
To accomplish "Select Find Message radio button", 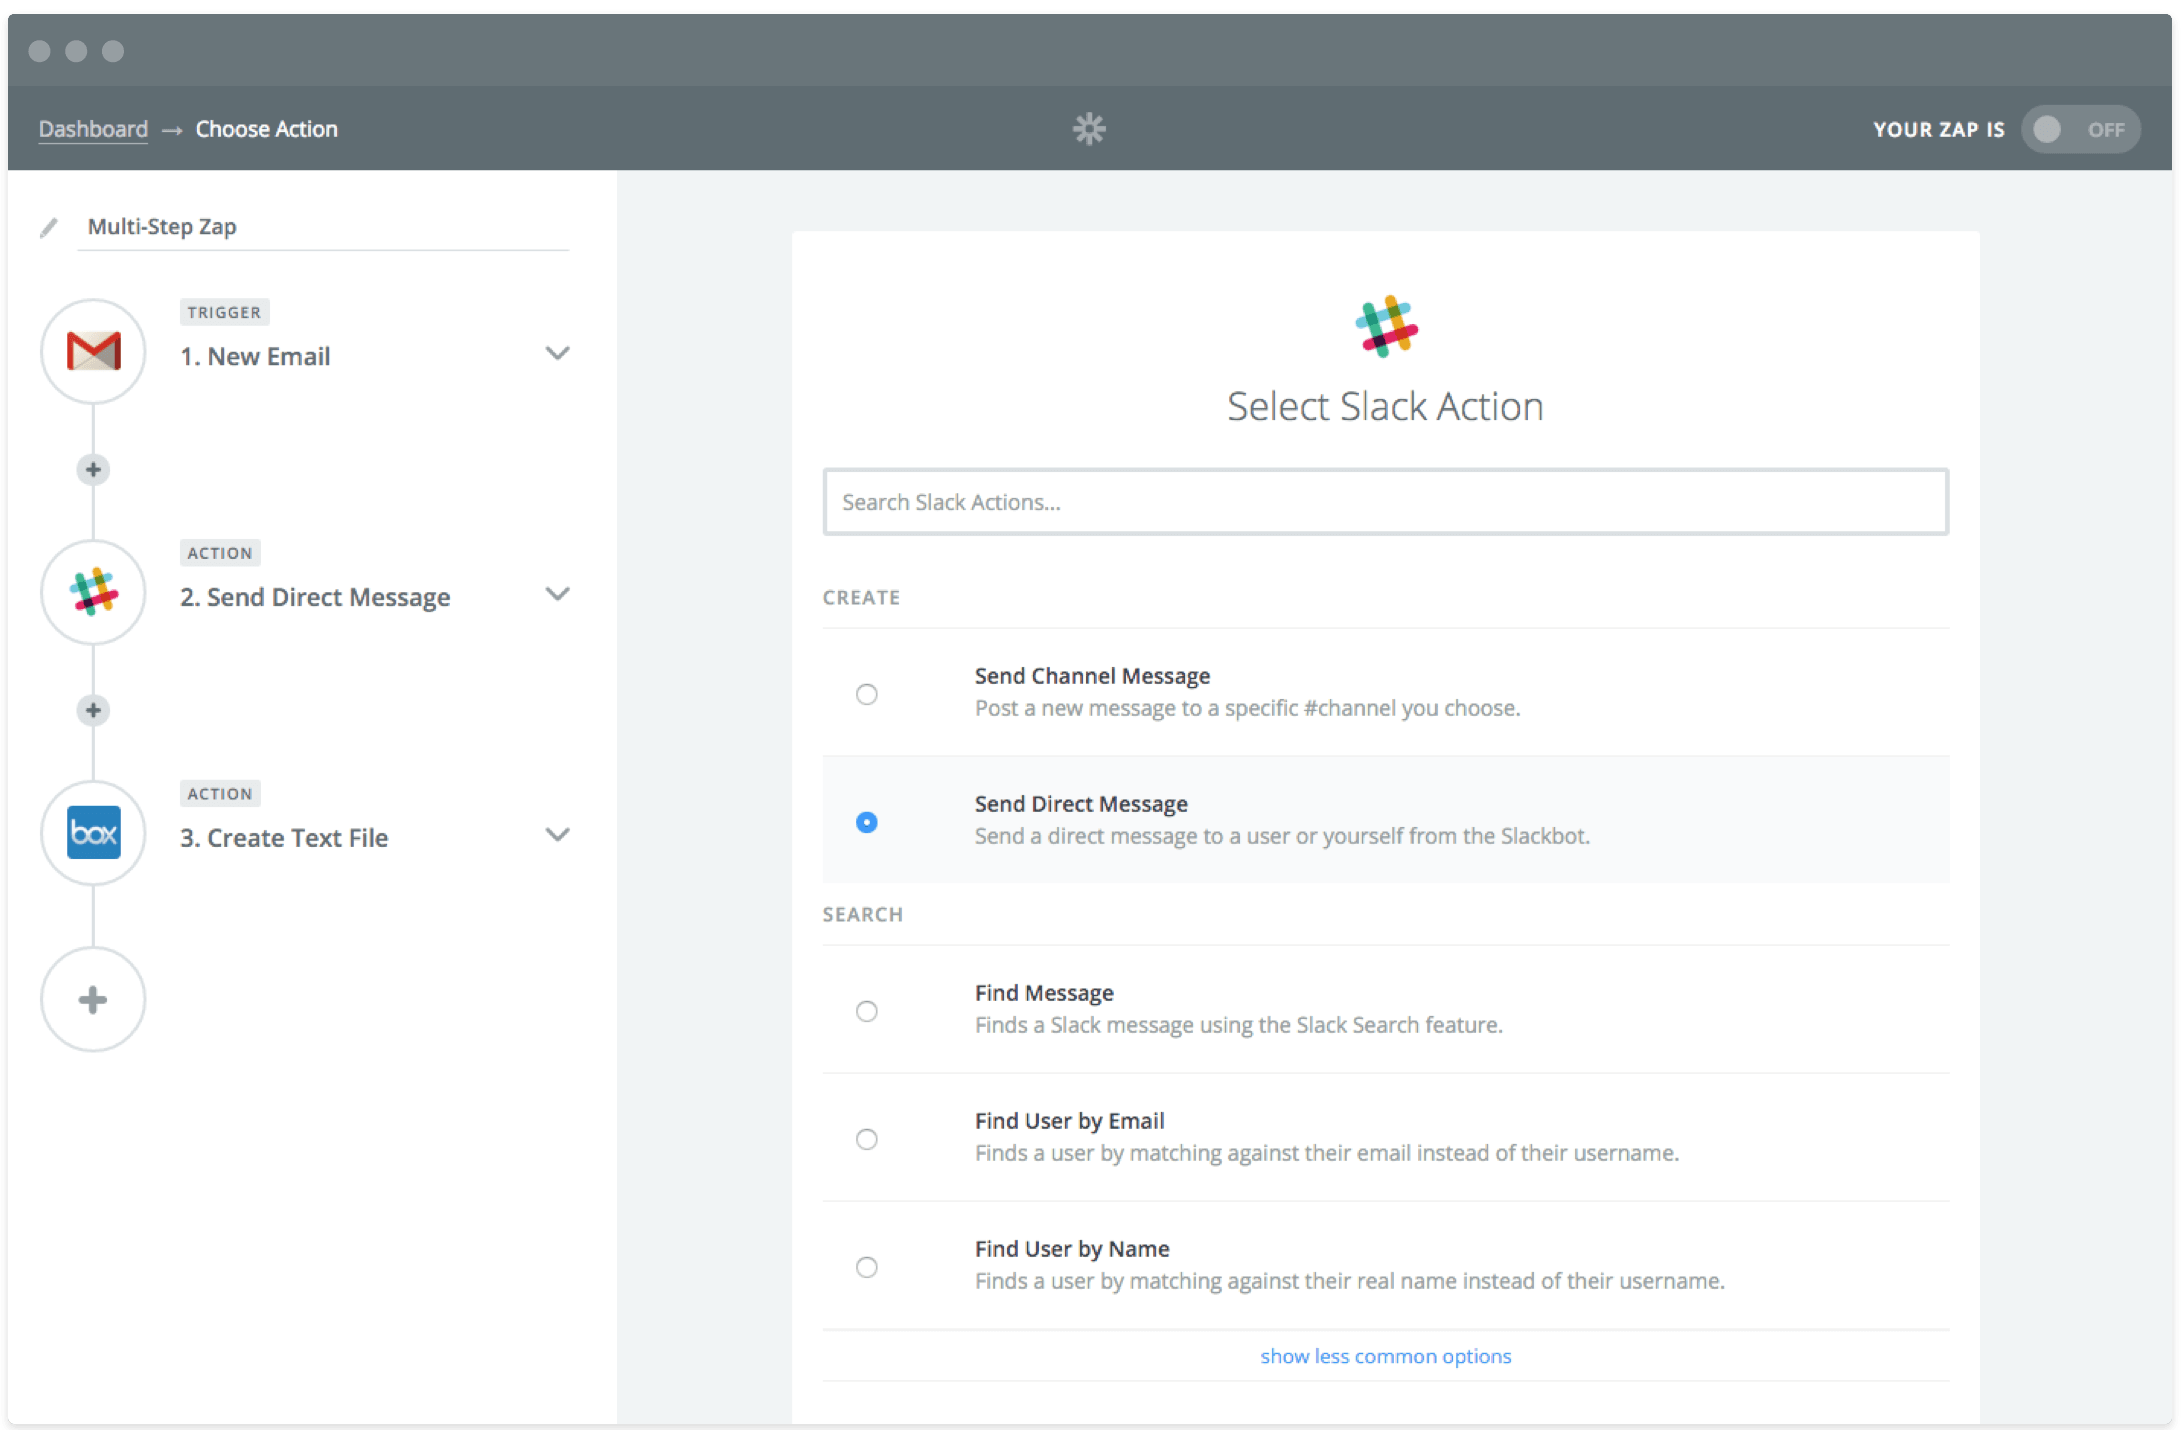I will (x=867, y=1011).
